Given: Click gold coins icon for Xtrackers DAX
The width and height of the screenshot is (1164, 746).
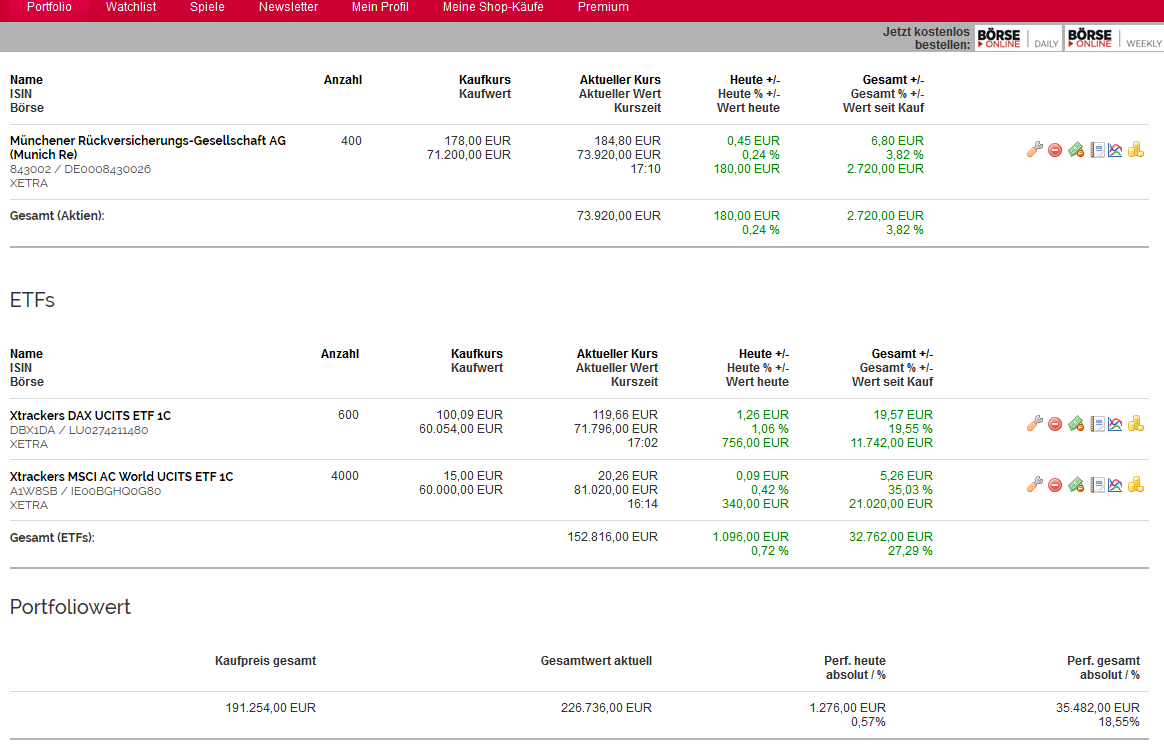Looking at the screenshot, I should click(x=1136, y=424).
